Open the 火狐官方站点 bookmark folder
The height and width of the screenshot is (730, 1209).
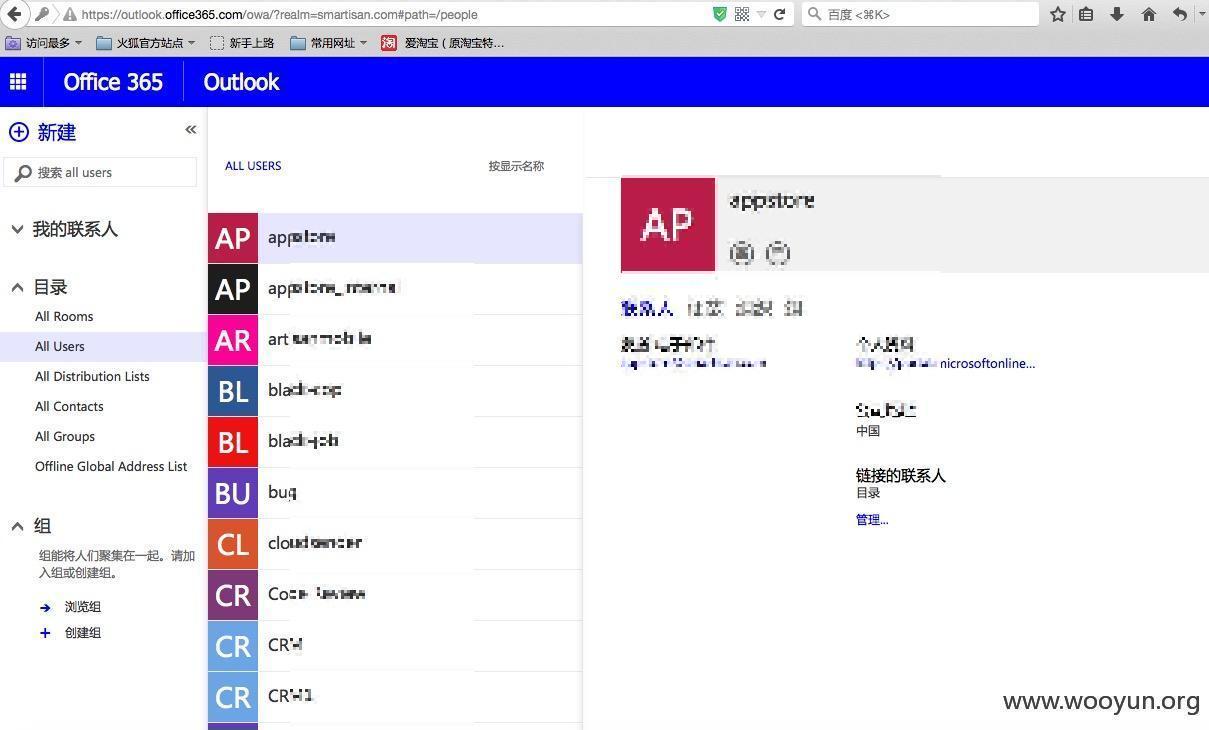(x=146, y=43)
